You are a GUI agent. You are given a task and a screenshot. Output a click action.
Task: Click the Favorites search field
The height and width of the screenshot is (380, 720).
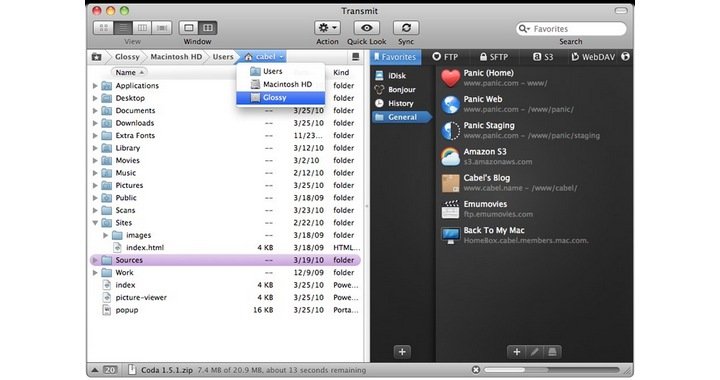pos(571,29)
